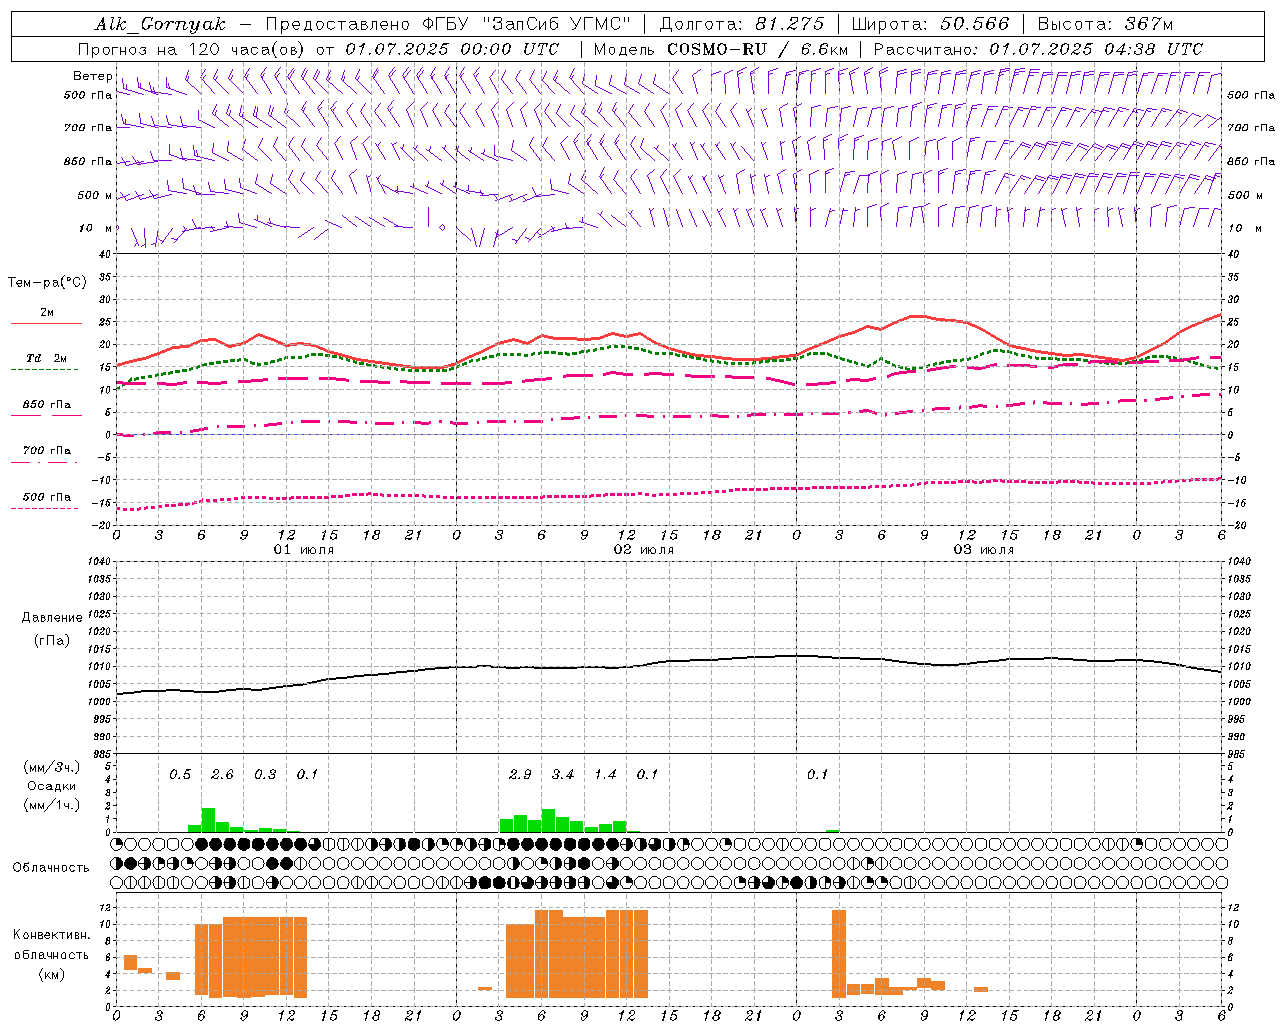This screenshot has width=1280, height=1024.
Task: Click the Тем-ра(°C) axis label
Action: coord(47,283)
